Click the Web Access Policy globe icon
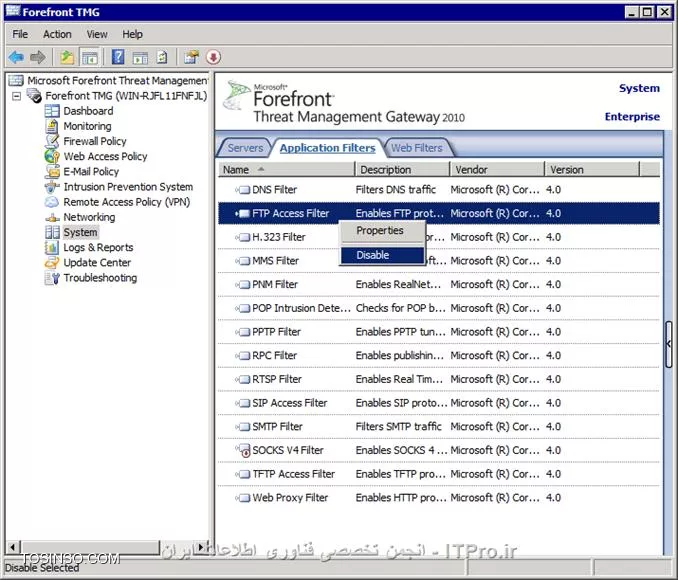Viewport: 678px width, 580px height. click(52, 157)
